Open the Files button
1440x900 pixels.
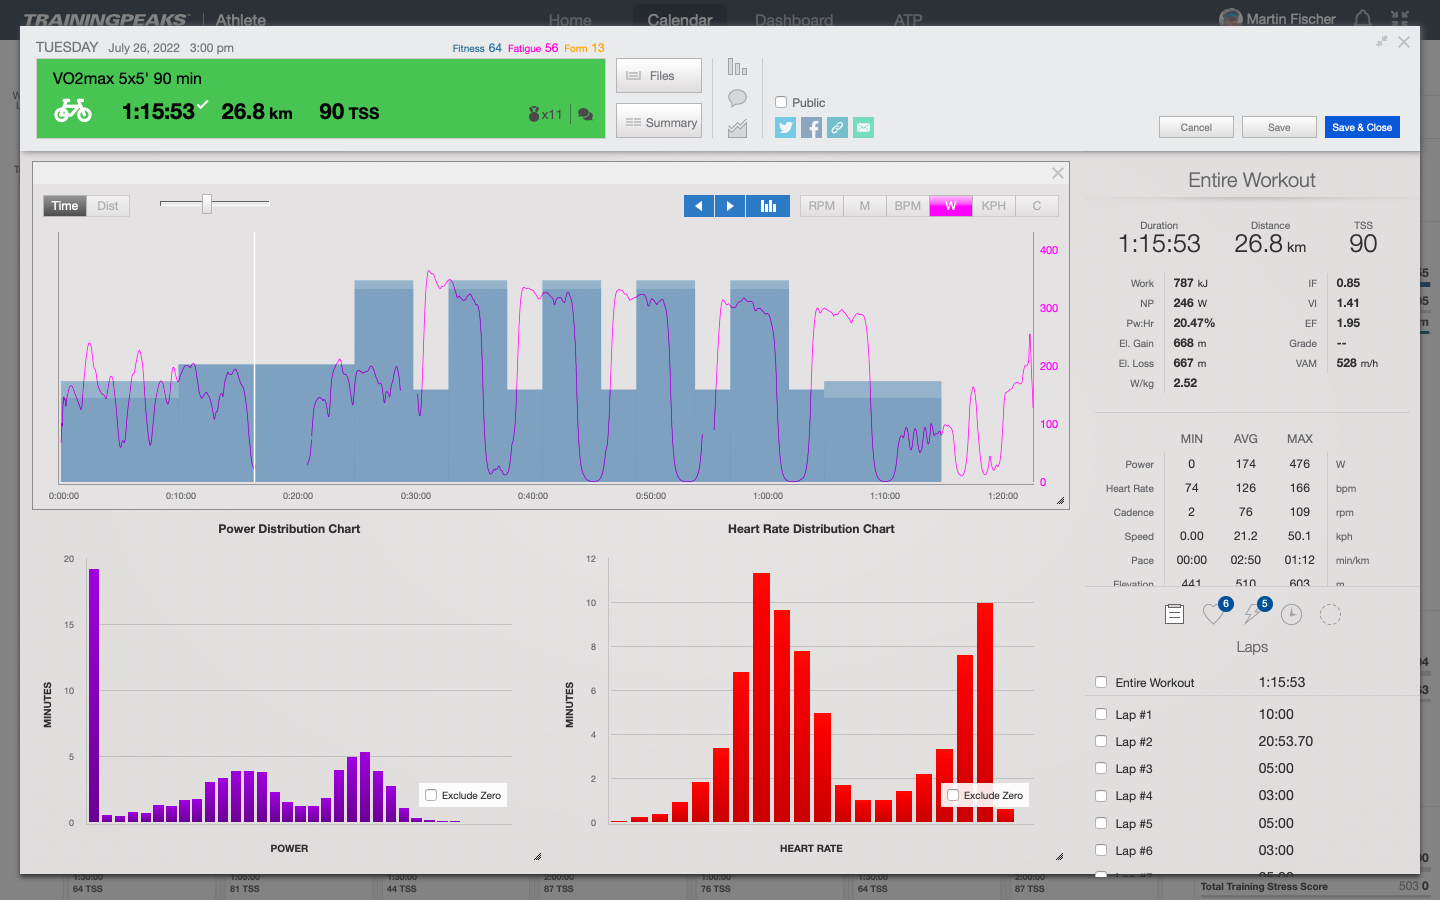coord(658,76)
